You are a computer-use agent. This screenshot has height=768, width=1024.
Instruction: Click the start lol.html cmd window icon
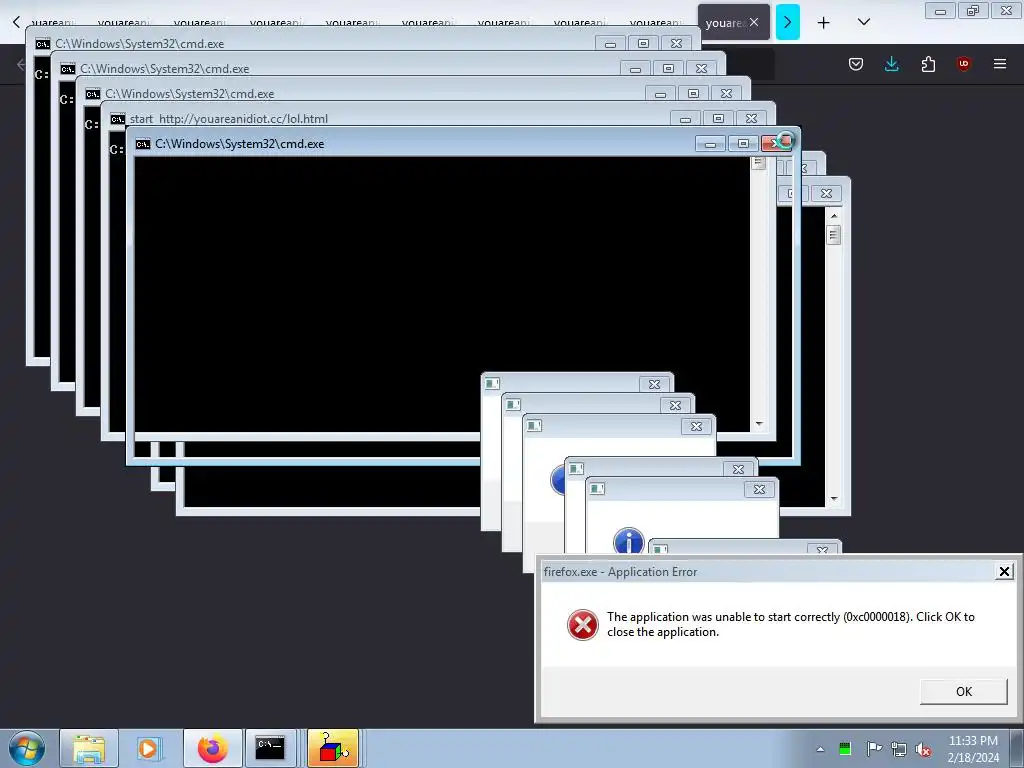118,120
